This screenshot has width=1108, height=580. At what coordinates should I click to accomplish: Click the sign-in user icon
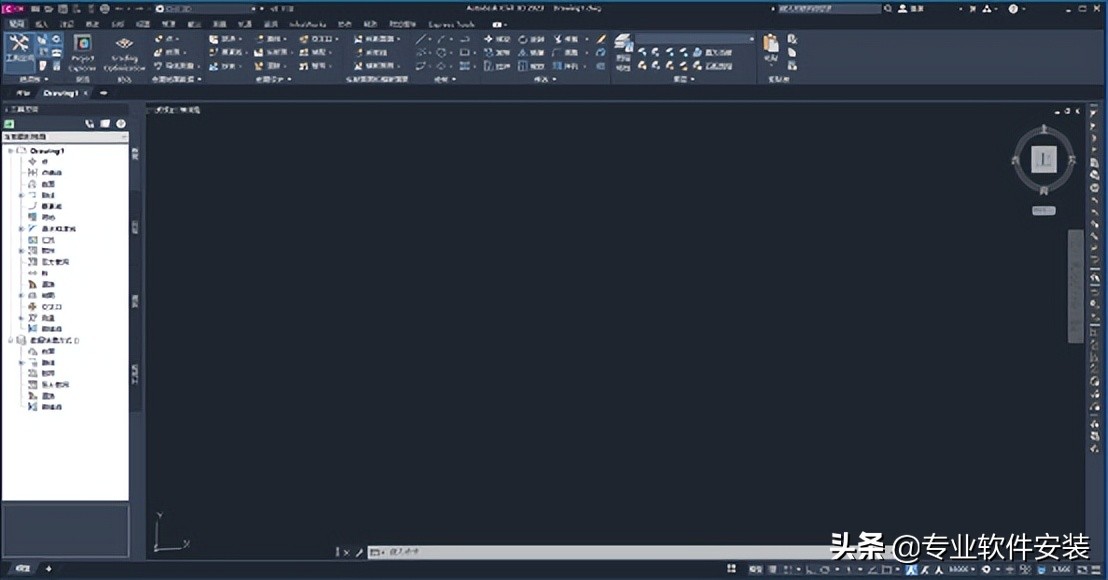coord(902,8)
